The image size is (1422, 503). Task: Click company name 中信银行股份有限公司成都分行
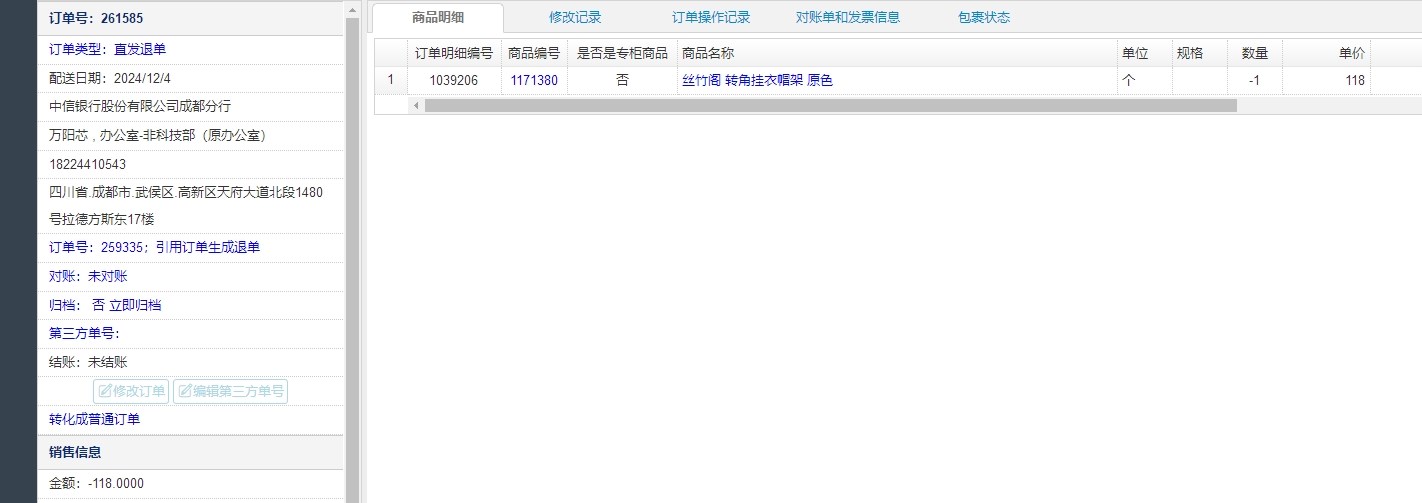click(140, 106)
